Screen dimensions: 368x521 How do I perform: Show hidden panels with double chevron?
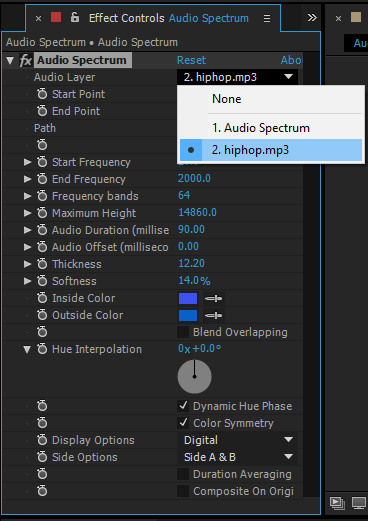click(312, 17)
